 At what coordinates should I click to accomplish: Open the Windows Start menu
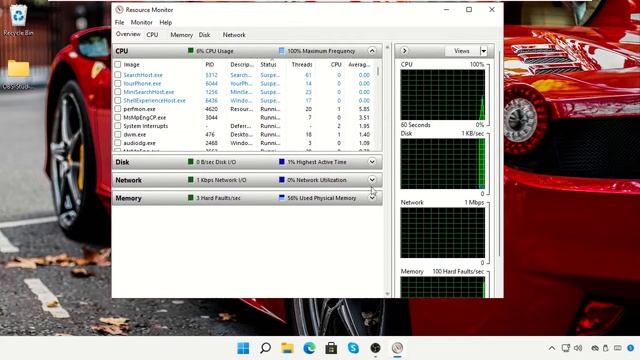coord(243,348)
